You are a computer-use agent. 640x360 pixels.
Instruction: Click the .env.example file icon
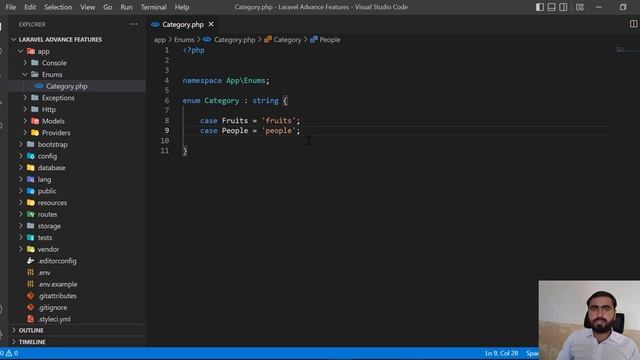(31, 284)
